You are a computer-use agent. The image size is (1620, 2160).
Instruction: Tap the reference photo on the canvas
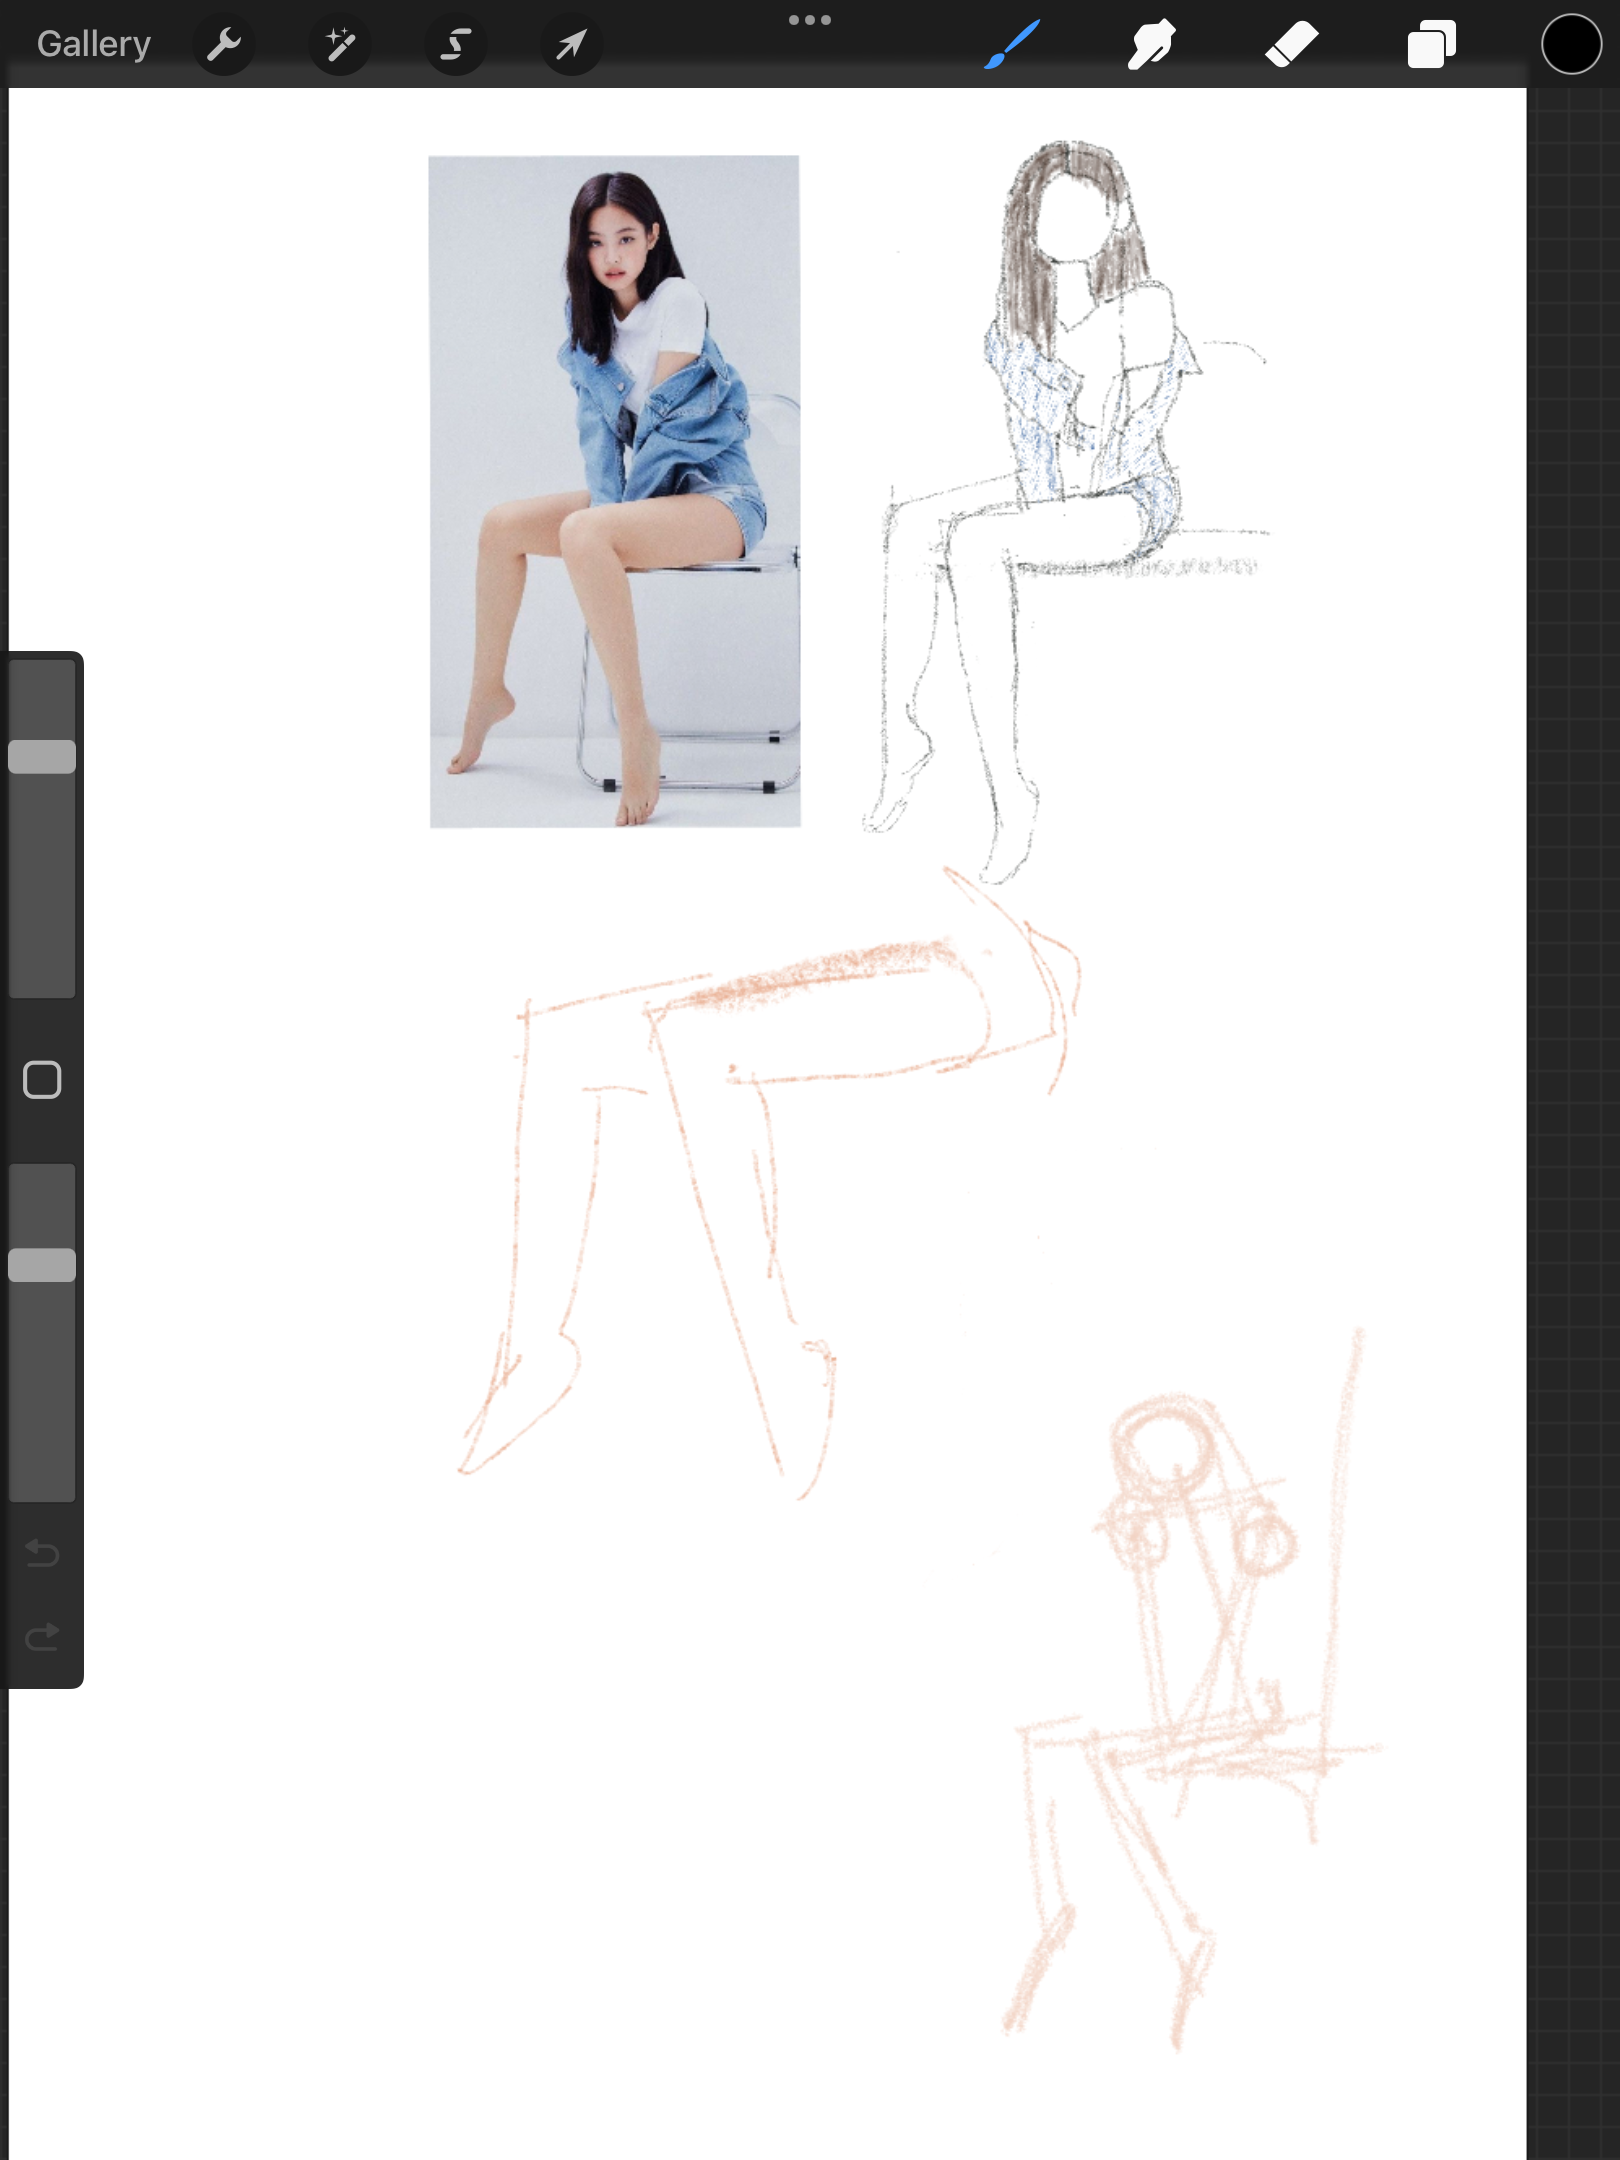(614, 491)
